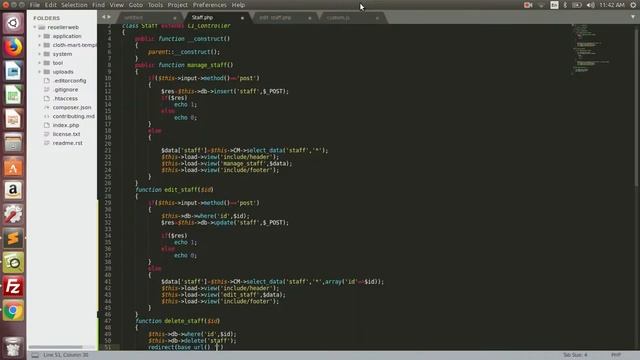Open the Amazon launcher icon
640x360 pixels.
[x=13, y=191]
